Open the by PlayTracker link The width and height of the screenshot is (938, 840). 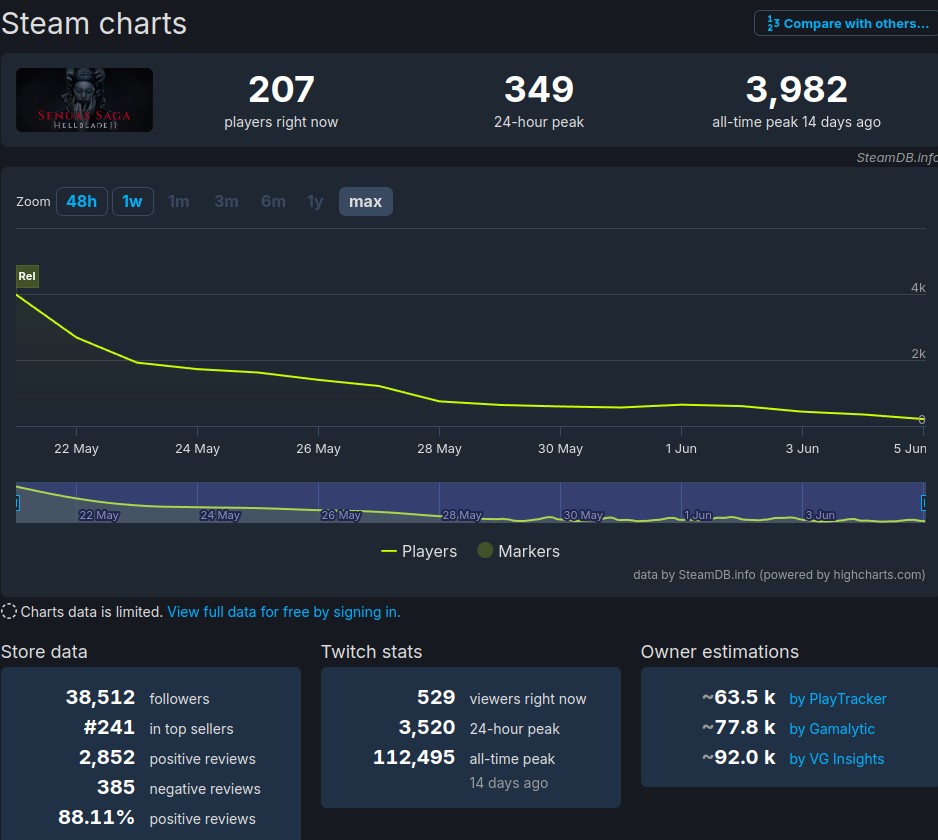click(838, 699)
